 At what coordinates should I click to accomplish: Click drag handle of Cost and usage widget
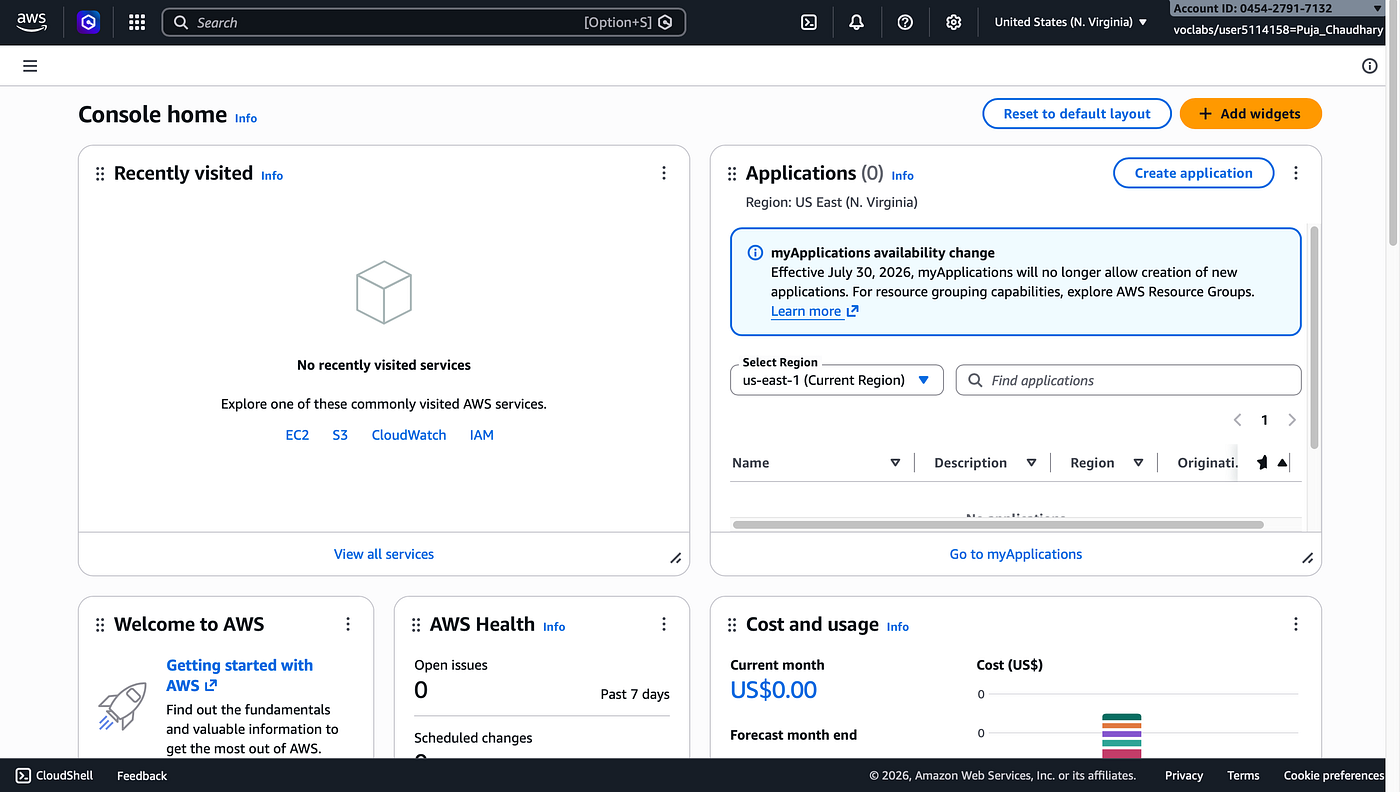[732, 625]
